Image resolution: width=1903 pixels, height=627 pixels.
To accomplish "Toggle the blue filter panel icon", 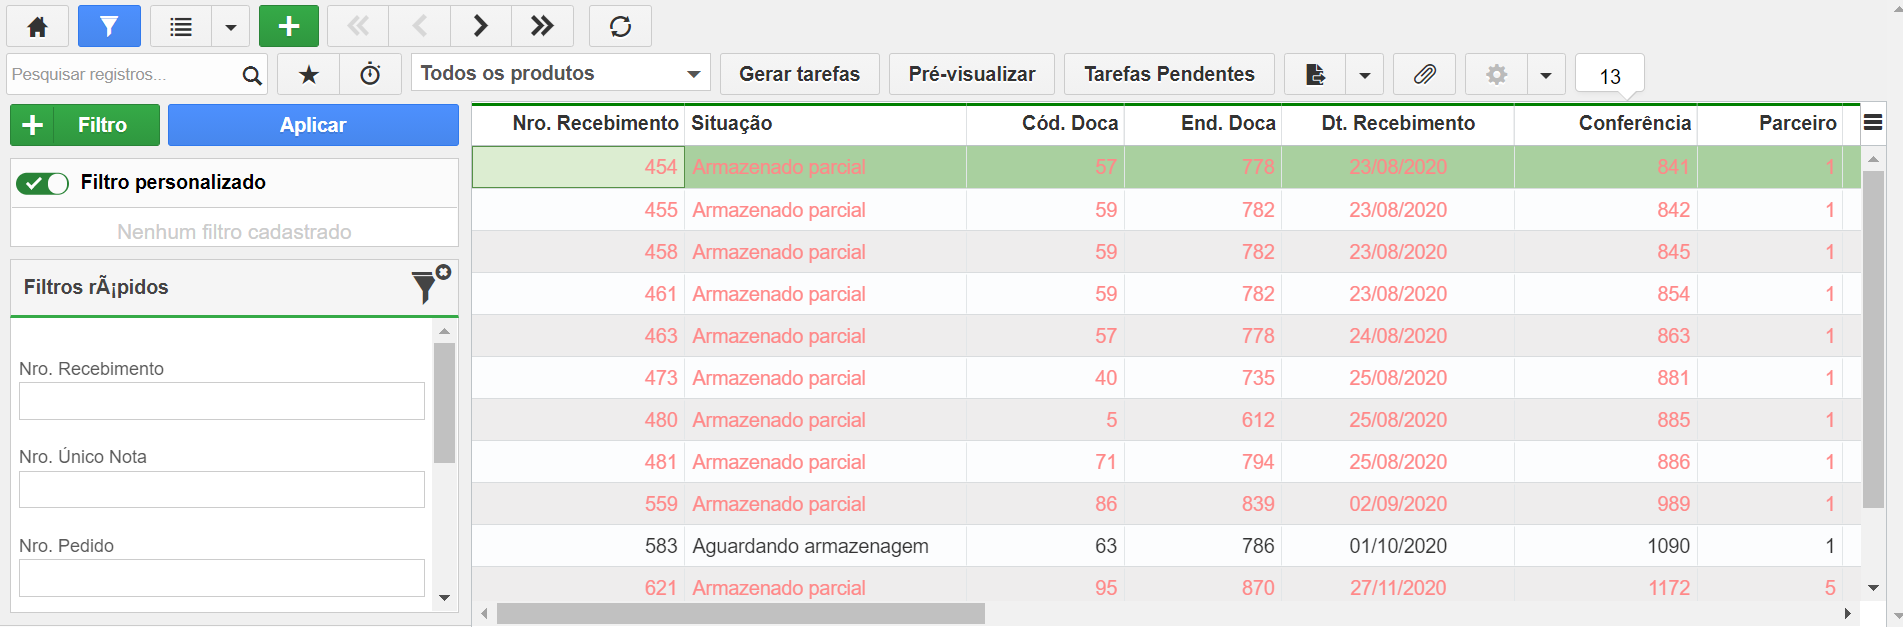I will tap(109, 26).
